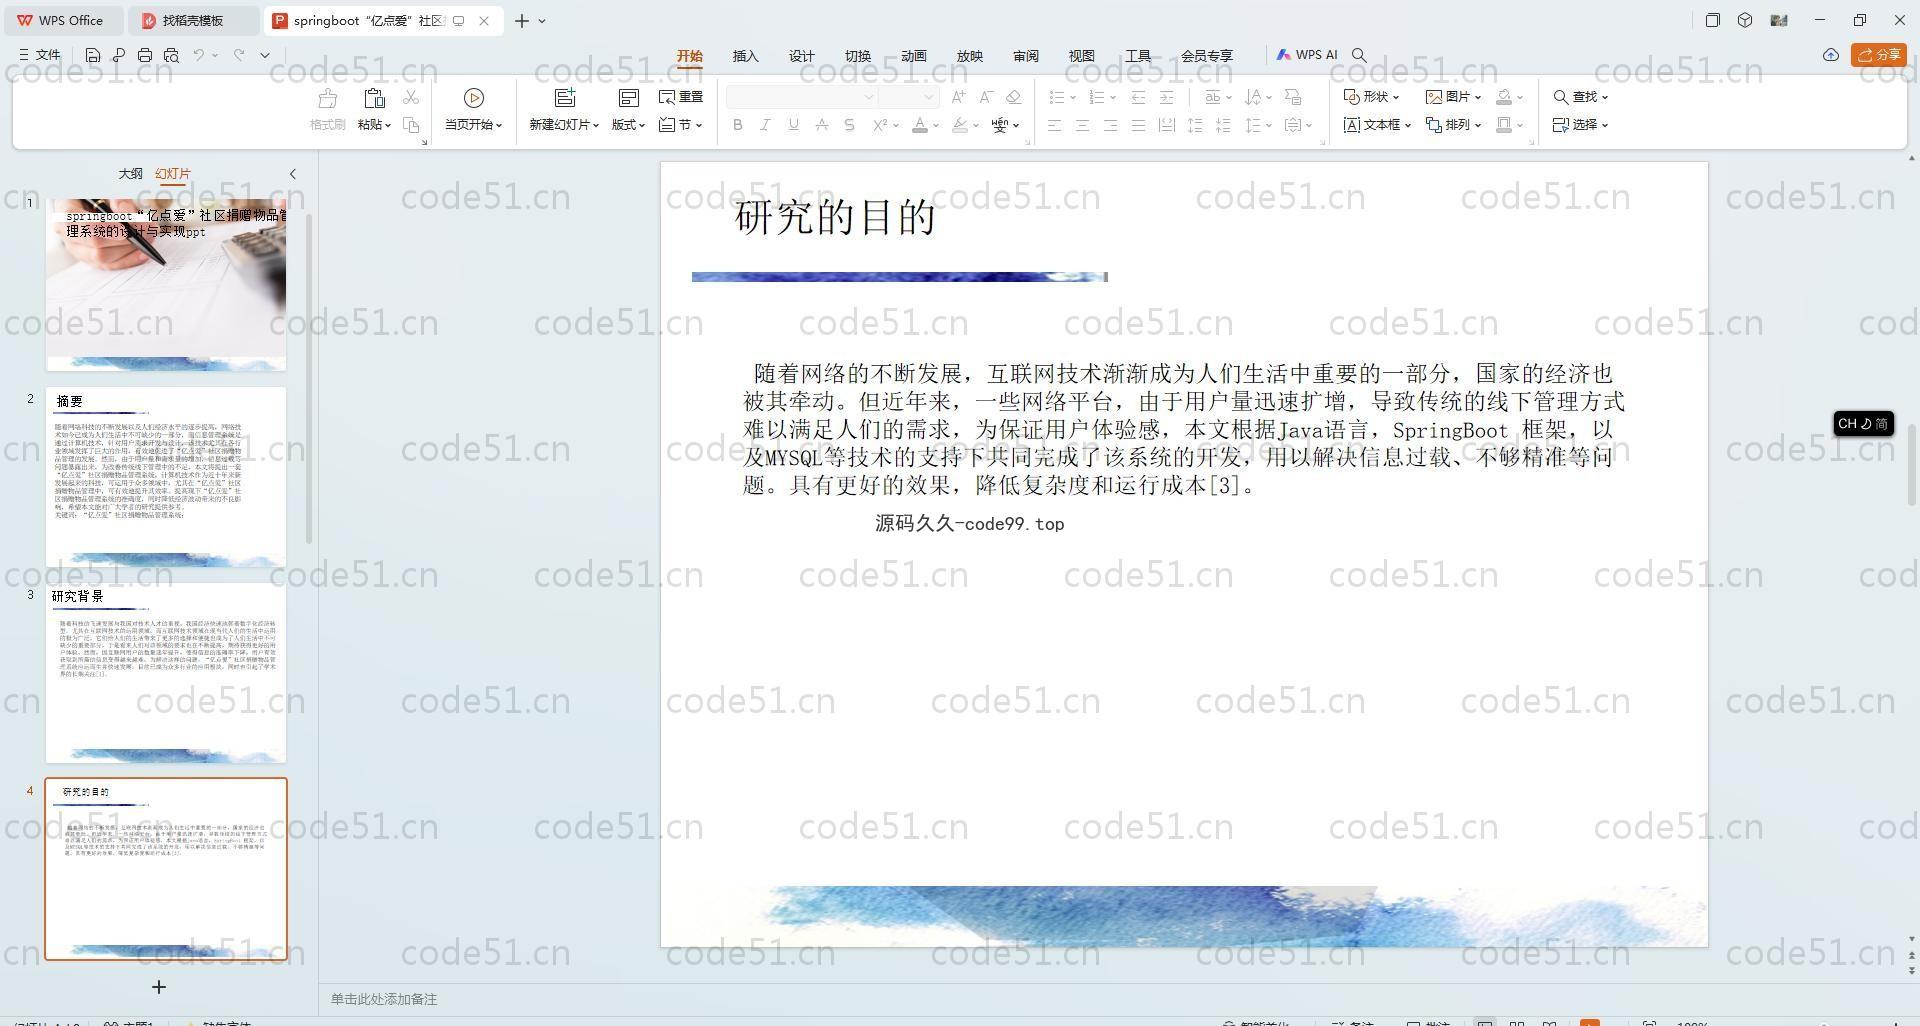Image resolution: width=1920 pixels, height=1026 pixels.
Task: Click the Convert to SmartArt icon
Action: 1293,97
